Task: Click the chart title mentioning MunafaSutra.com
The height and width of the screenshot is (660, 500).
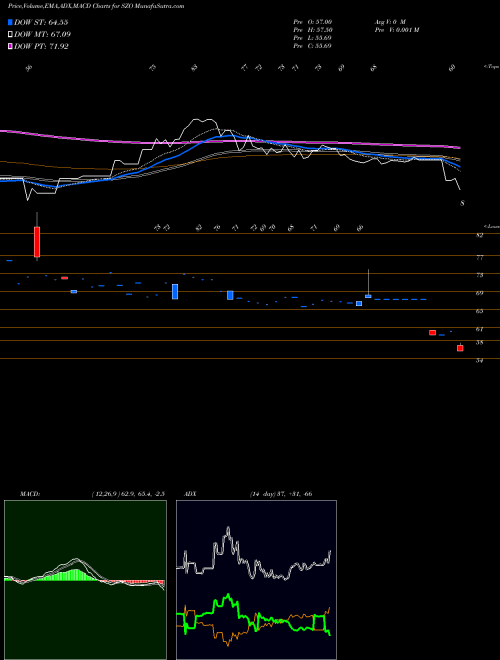Action: (96, 6)
